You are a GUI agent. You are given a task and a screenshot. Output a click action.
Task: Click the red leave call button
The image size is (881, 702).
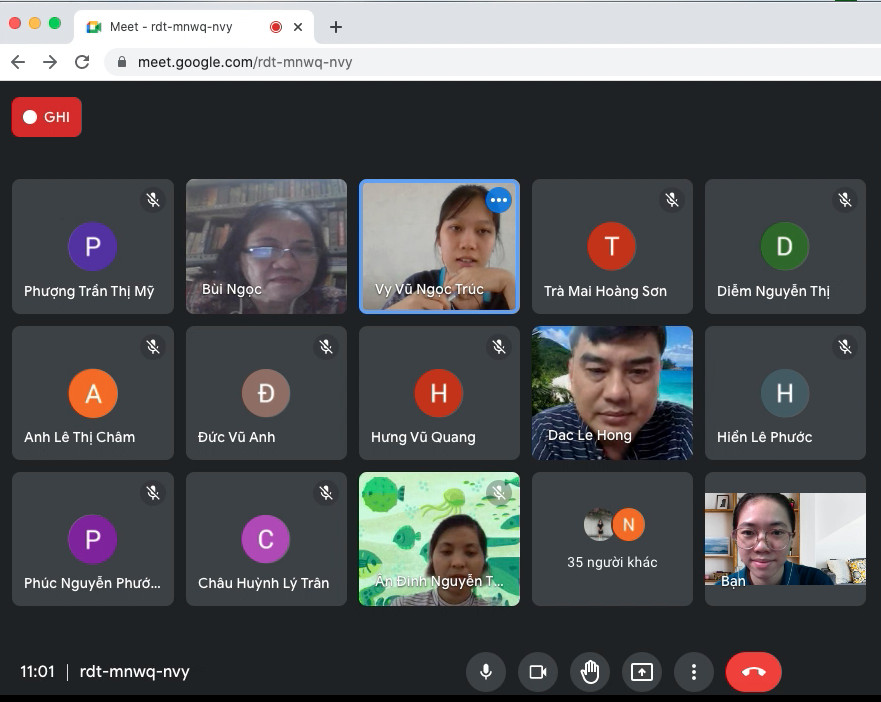753,672
